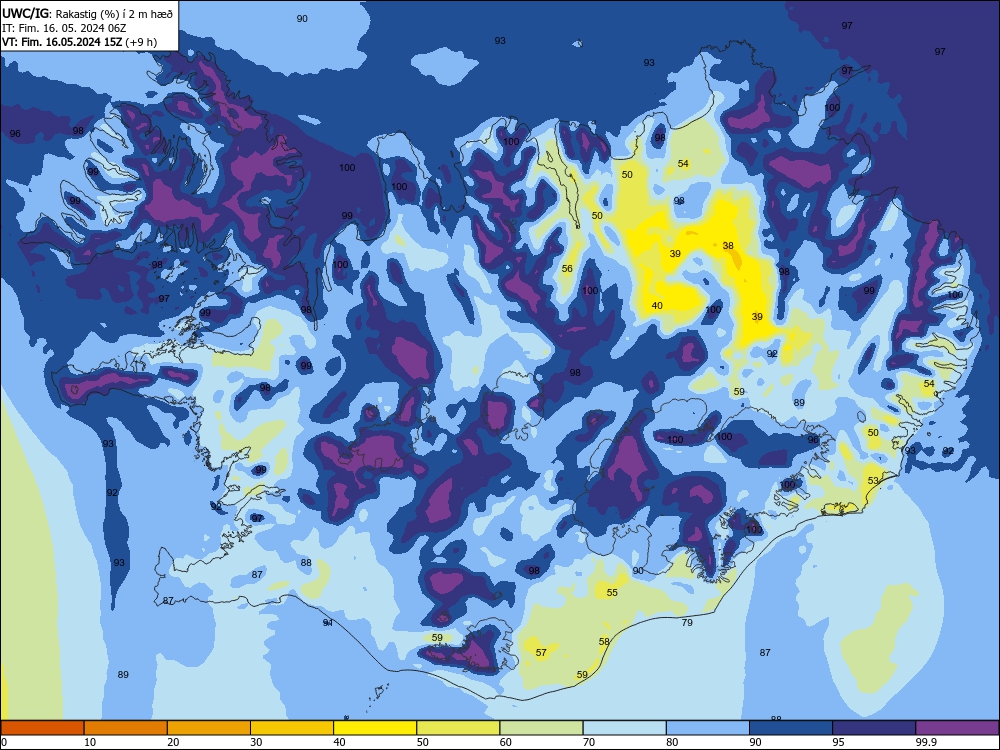
Task: Click the legend label '10'
Action: 90,742
